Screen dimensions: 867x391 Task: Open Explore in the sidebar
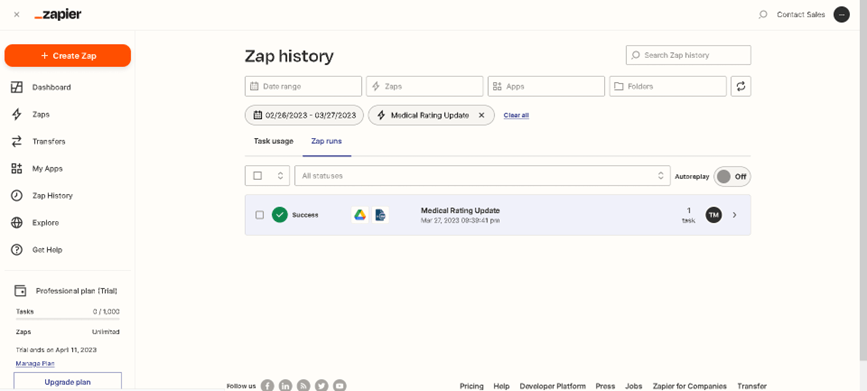(45, 223)
